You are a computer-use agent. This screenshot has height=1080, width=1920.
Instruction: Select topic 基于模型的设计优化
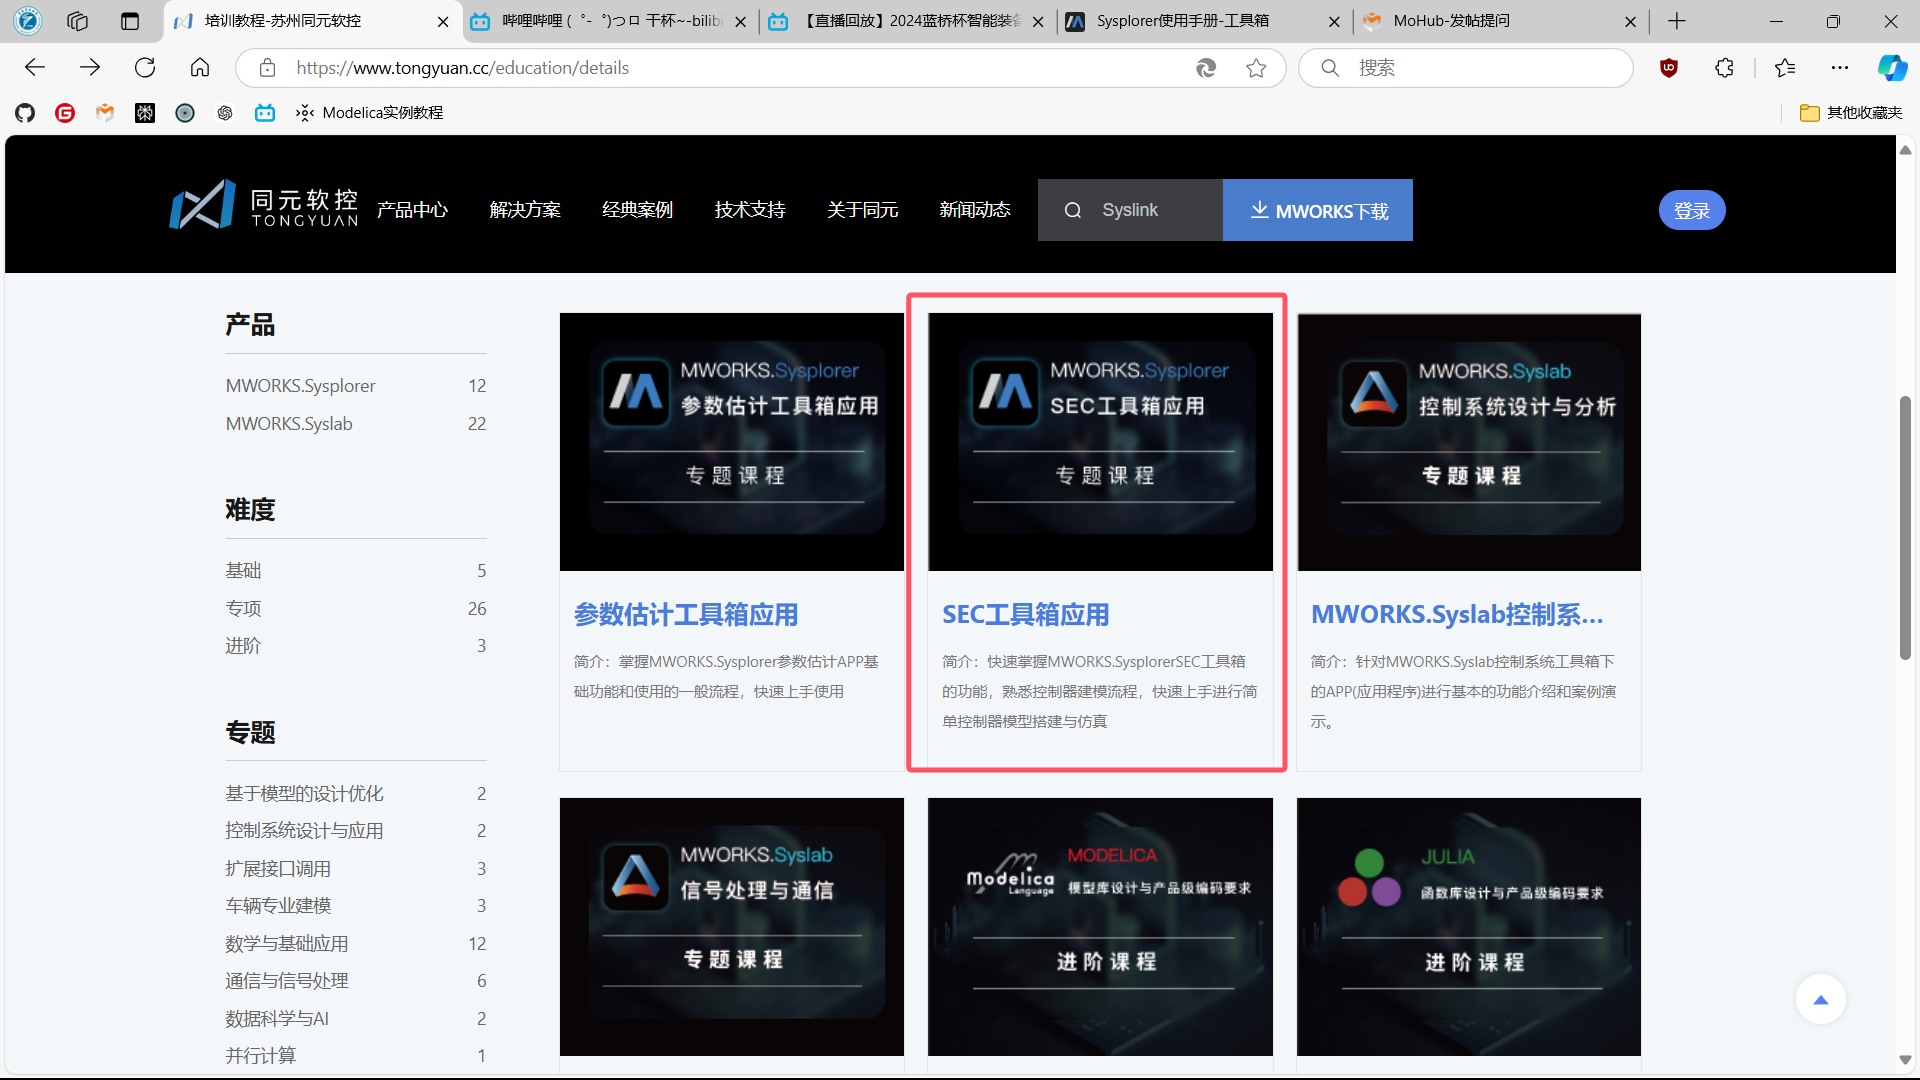pos(355,794)
